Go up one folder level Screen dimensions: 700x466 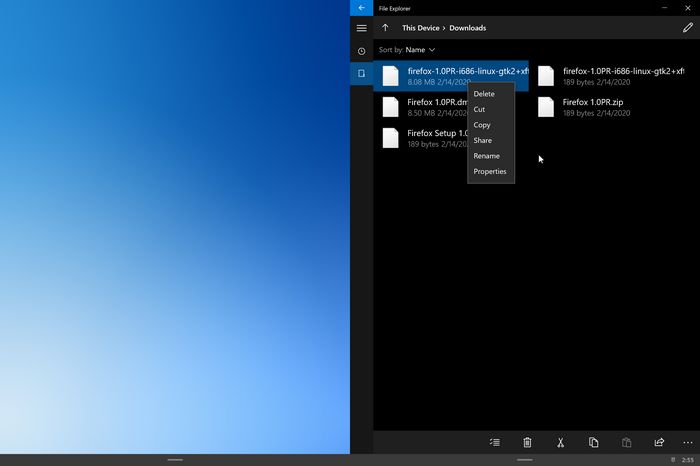(x=385, y=28)
